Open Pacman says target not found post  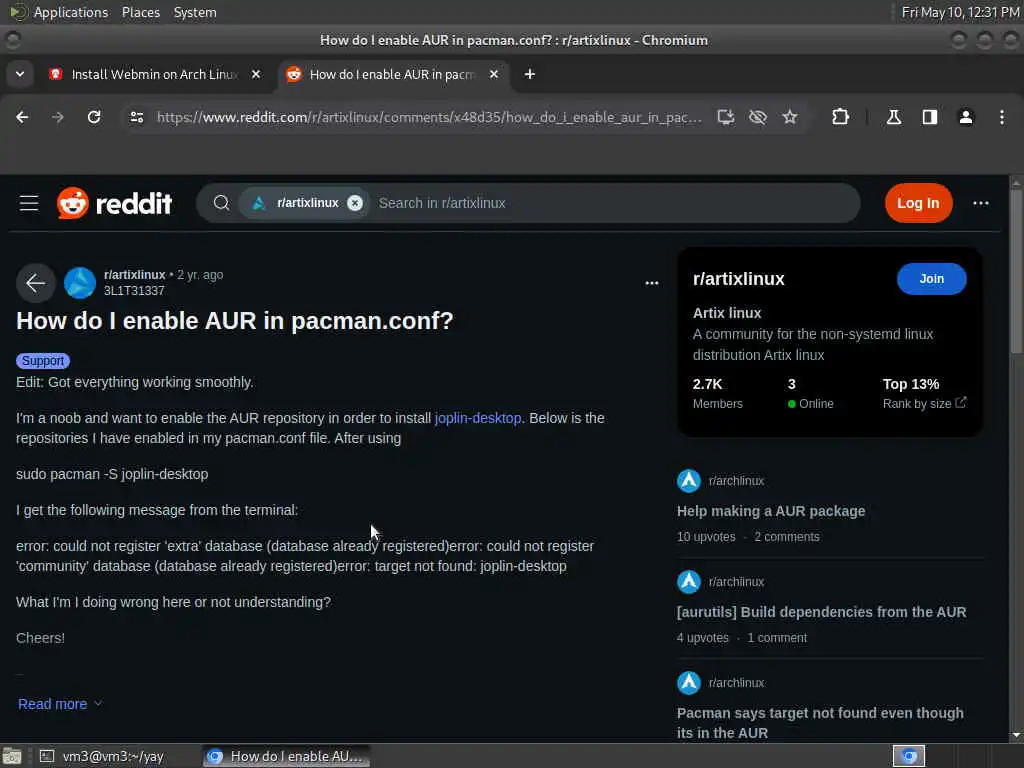coord(820,722)
